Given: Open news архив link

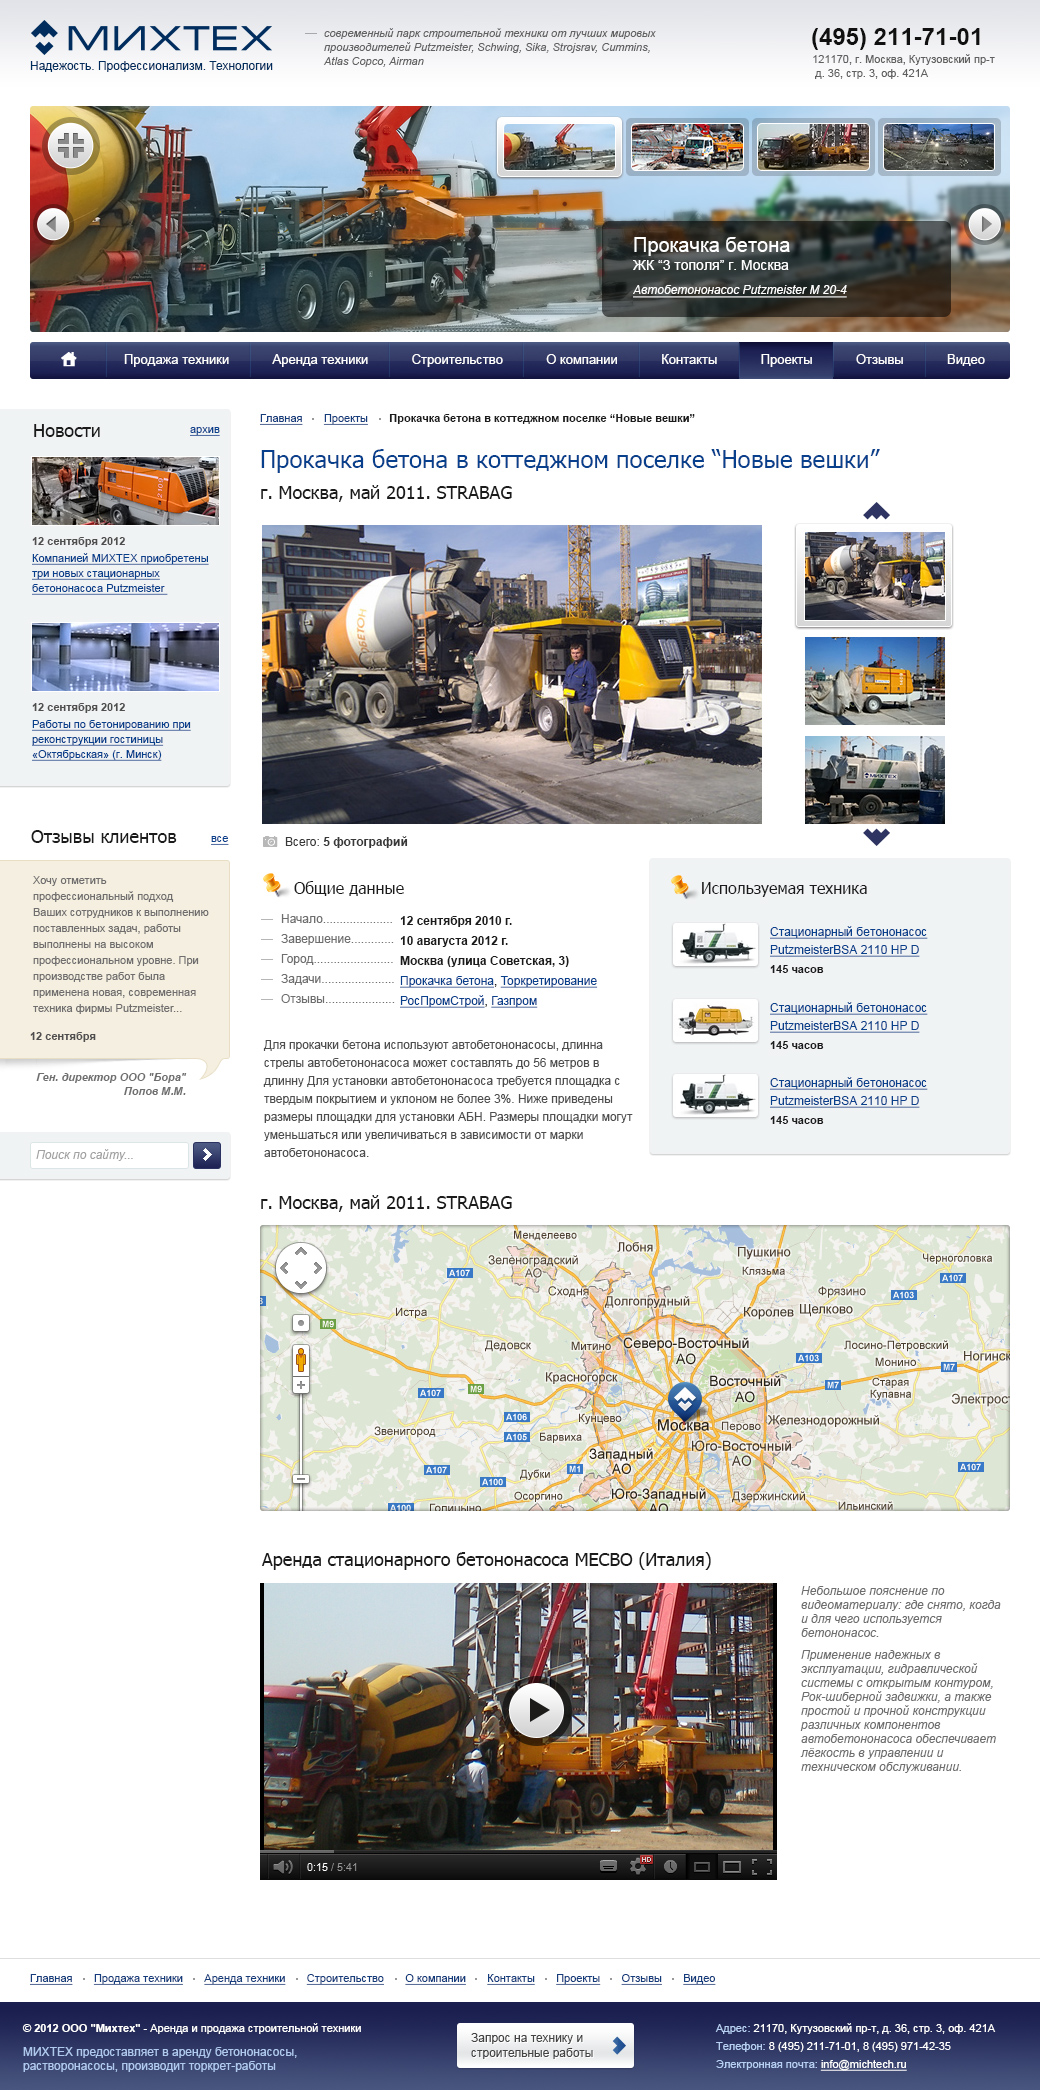Looking at the screenshot, I should coord(205,430).
